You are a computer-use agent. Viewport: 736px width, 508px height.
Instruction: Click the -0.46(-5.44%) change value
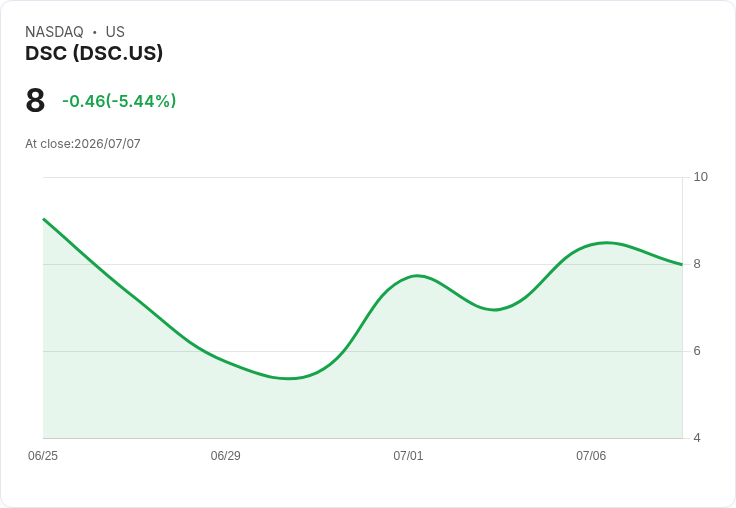point(119,101)
